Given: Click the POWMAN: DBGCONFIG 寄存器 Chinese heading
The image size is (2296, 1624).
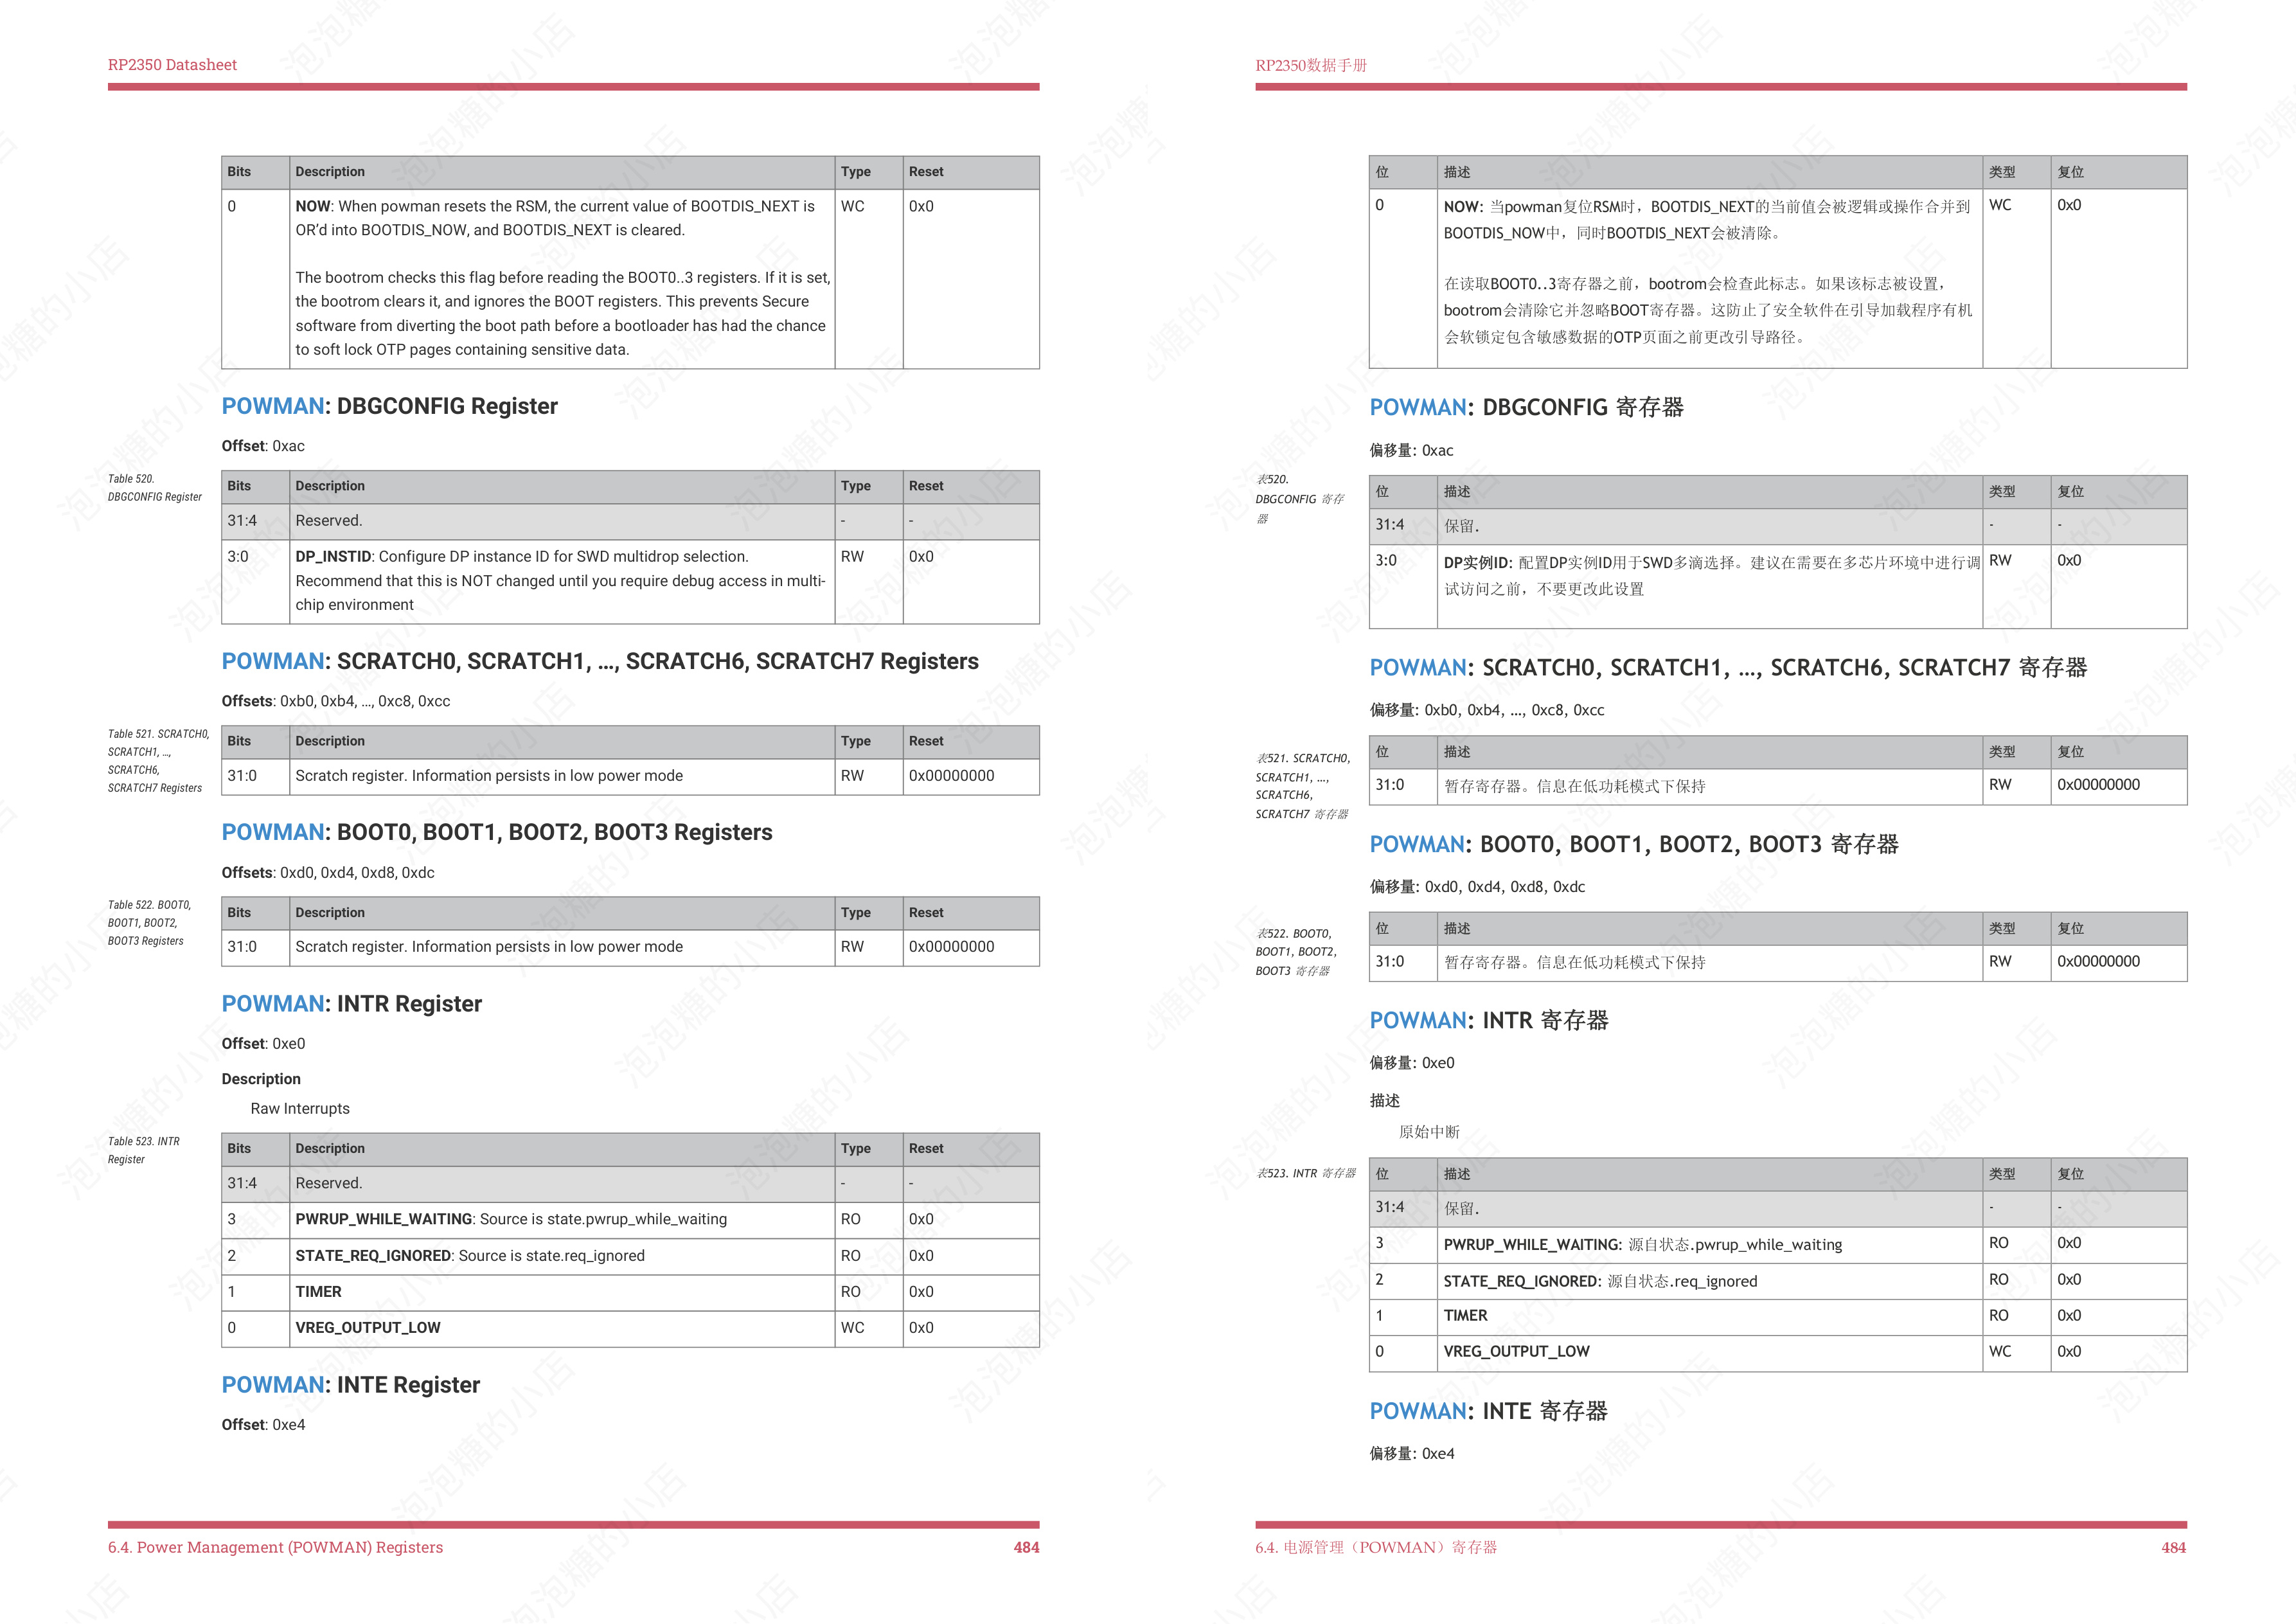Looking at the screenshot, I should point(1526,407).
